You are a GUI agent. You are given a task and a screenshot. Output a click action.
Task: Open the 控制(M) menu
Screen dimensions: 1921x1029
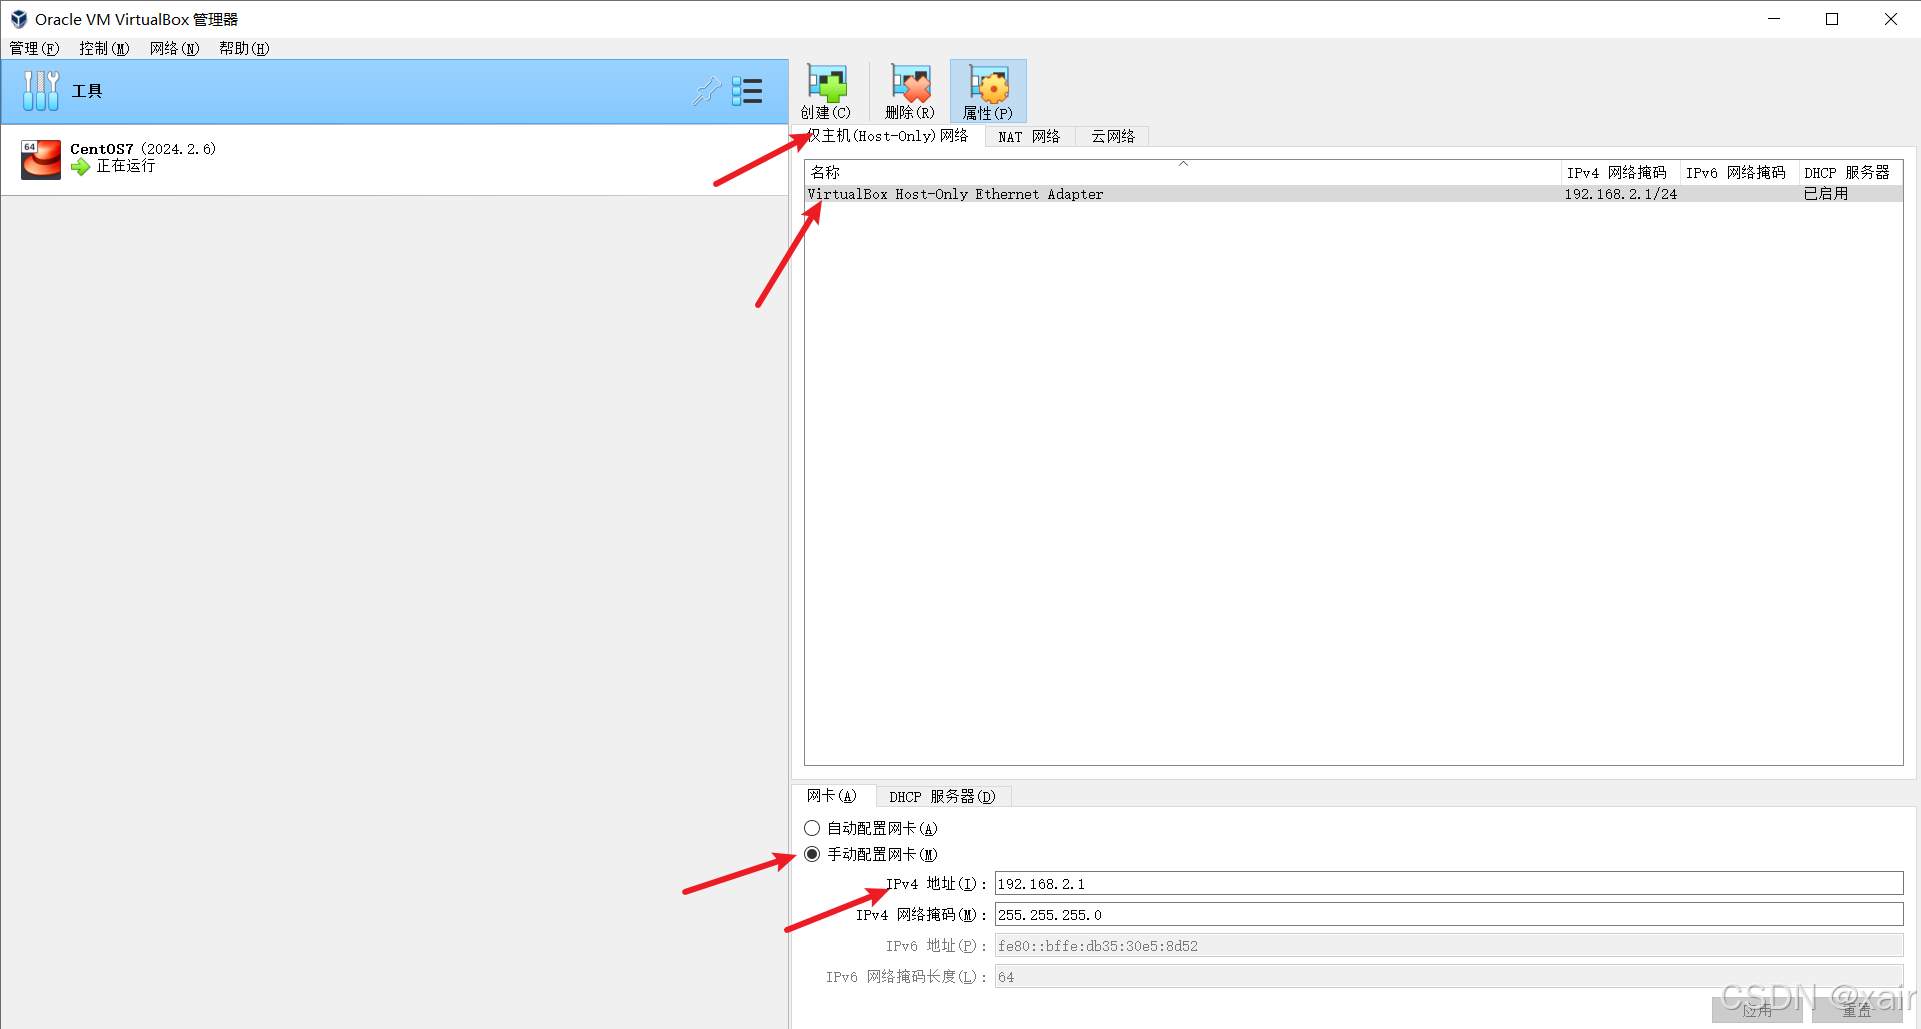point(104,48)
